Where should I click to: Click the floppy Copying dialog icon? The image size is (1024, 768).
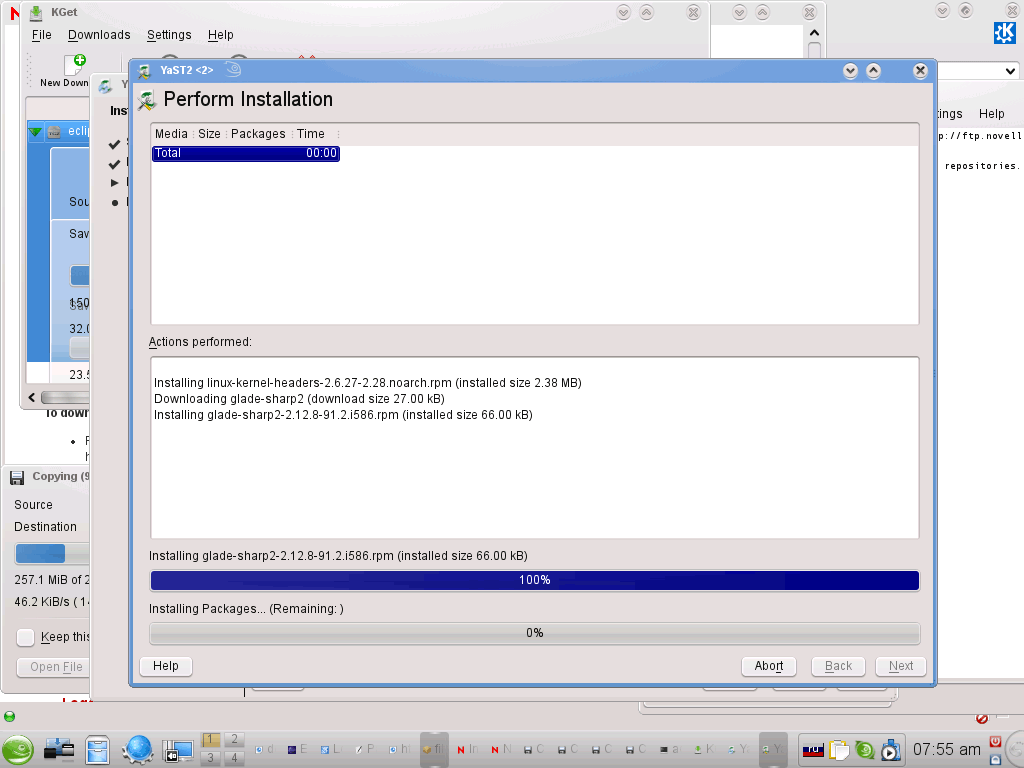click(x=17, y=477)
